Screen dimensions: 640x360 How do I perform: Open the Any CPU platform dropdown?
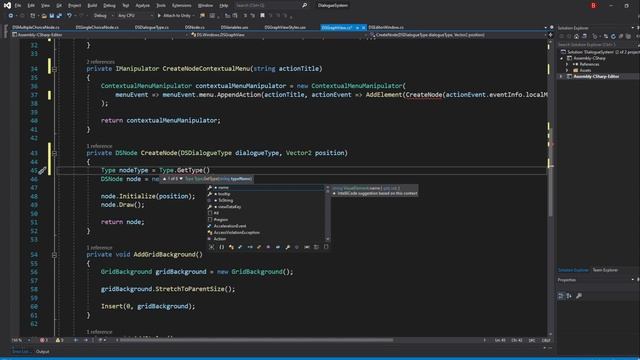[x=135, y=16]
